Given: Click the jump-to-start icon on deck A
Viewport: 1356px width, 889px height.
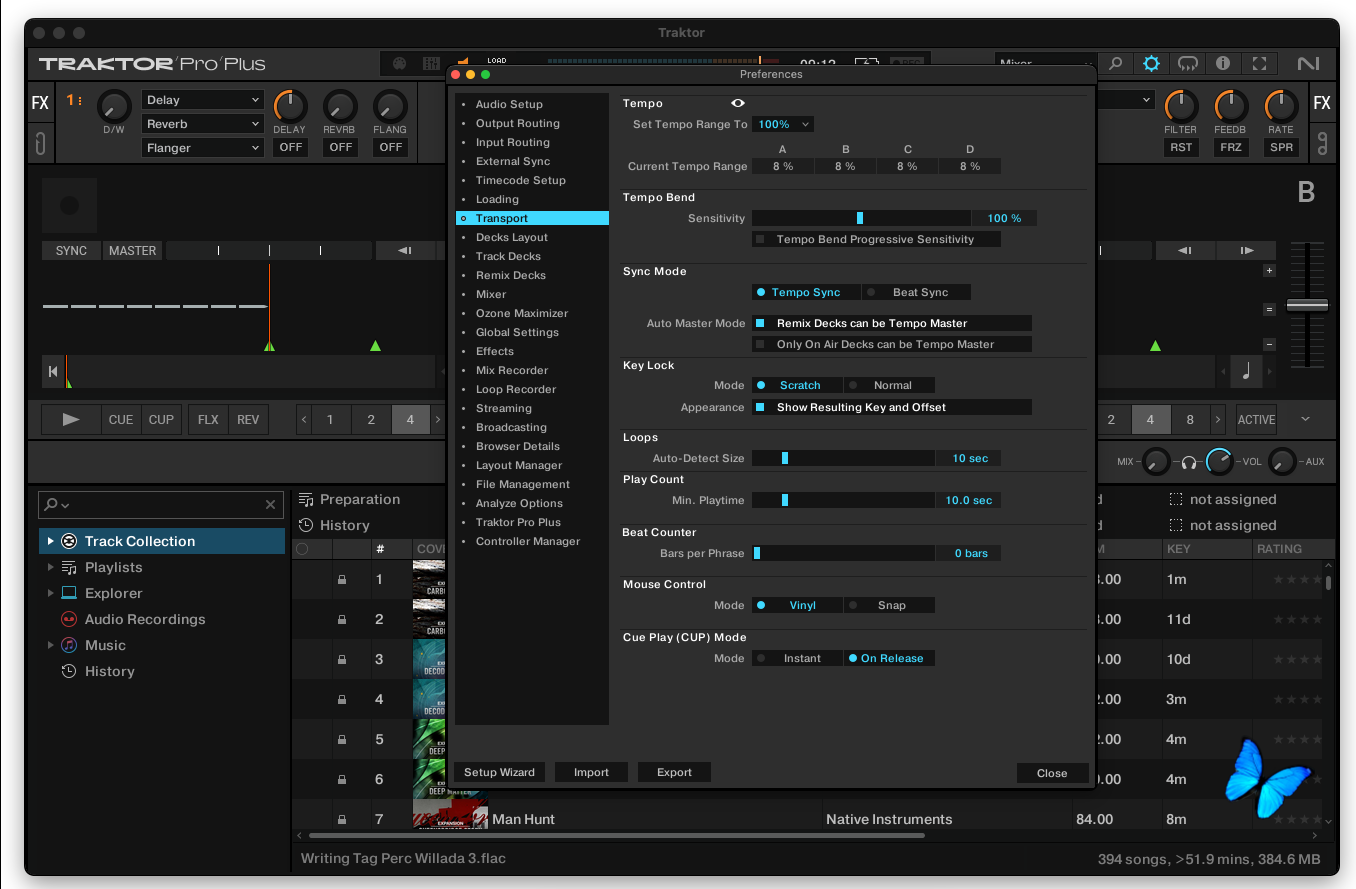Looking at the screenshot, I should [x=52, y=372].
